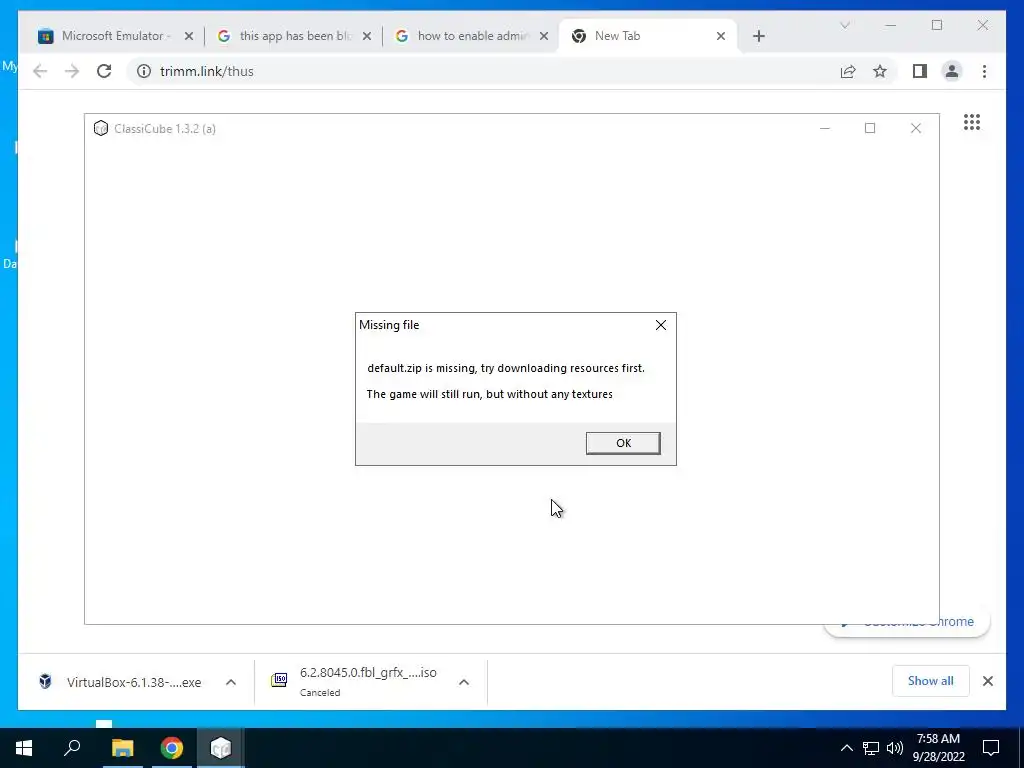Screen dimensions: 1024x768
Task: Go forward in Chrome
Action: click(x=72, y=71)
